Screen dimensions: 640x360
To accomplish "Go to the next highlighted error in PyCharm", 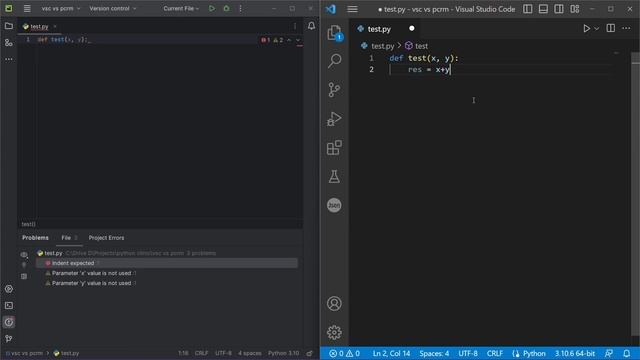I will pyautogui.click(x=298, y=40).
